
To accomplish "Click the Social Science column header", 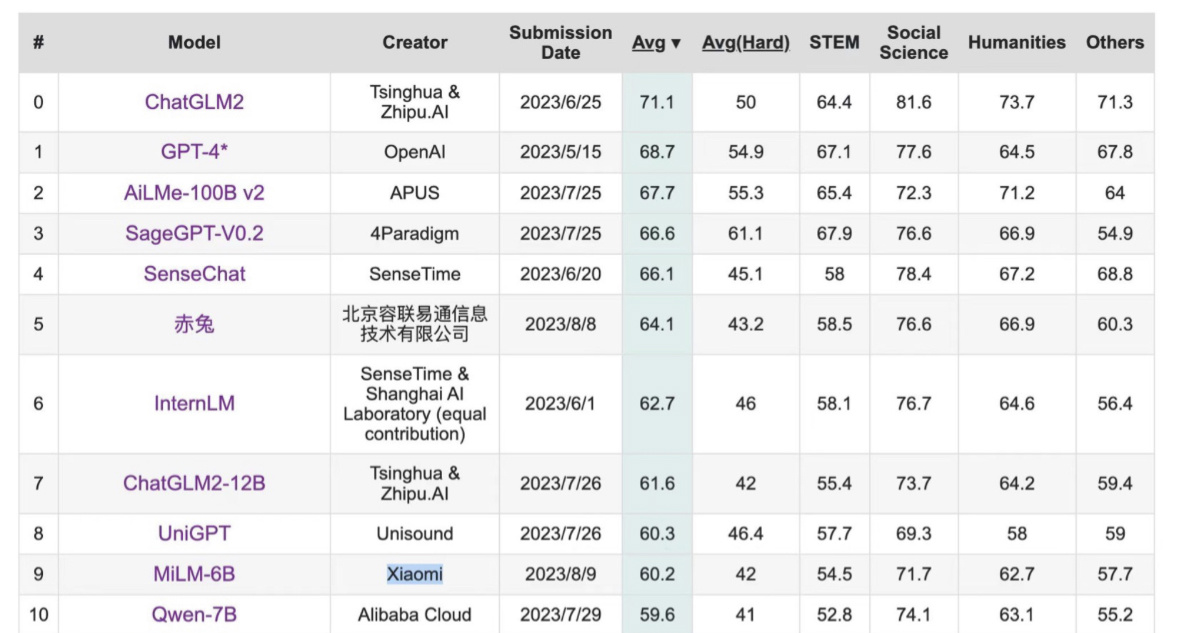I will click(x=913, y=43).
